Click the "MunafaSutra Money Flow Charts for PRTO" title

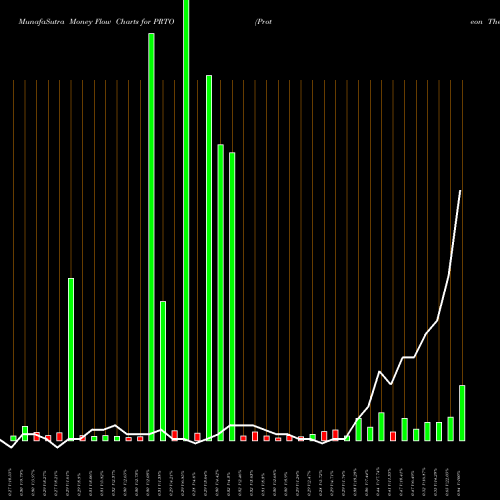[96, 22]
